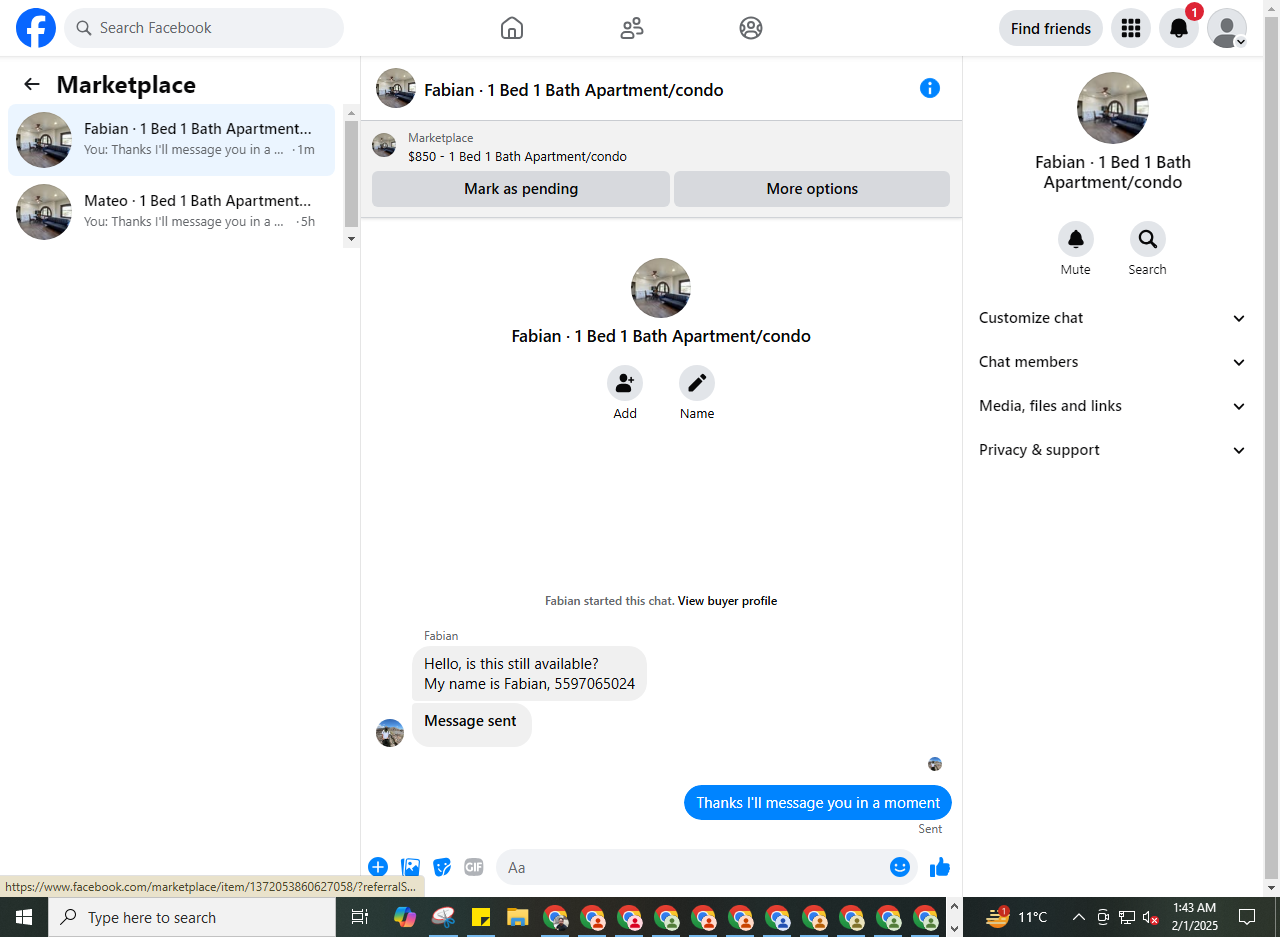Show hidden system tray icons

1079,917
